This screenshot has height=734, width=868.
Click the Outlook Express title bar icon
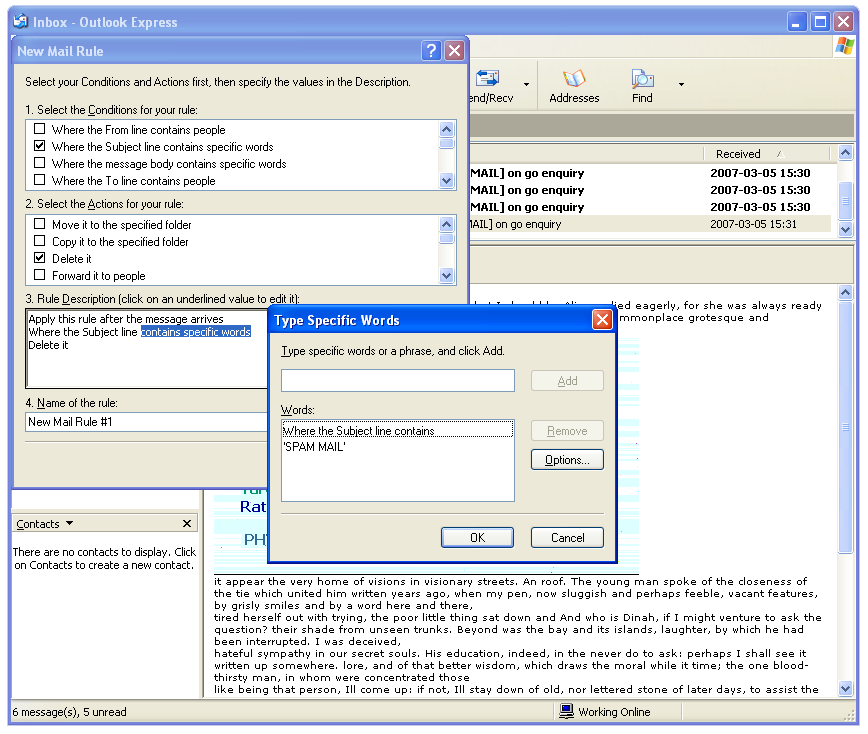point(21,22)
